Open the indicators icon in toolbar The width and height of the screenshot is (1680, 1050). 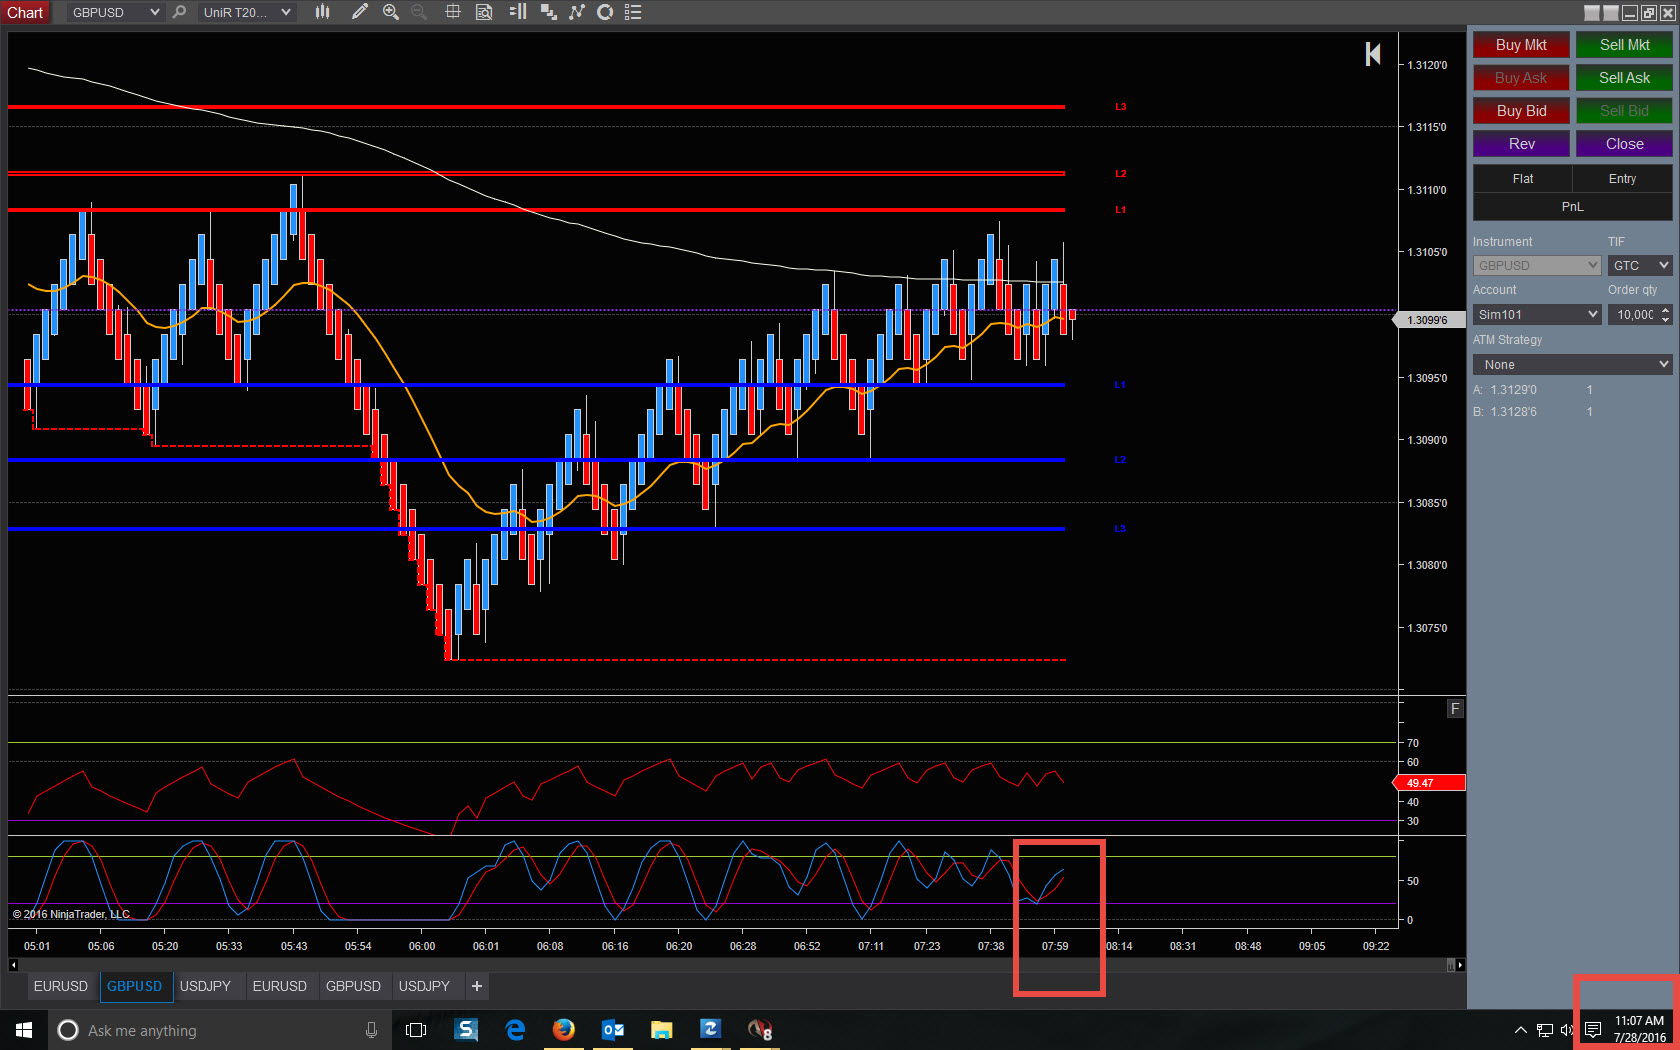pyautogui.click(x=577, y=12)
